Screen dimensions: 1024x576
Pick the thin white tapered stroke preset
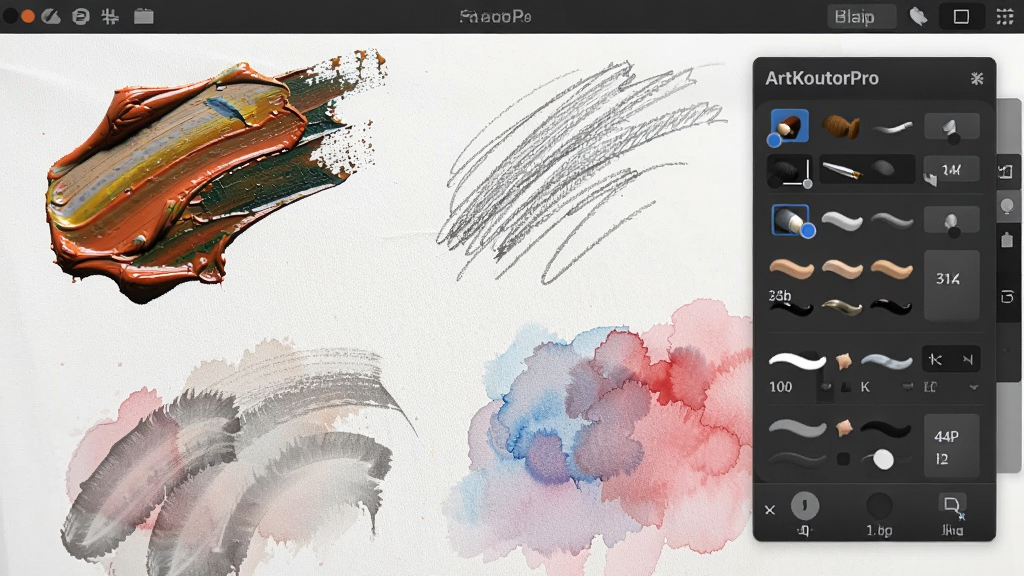(892, 127)
